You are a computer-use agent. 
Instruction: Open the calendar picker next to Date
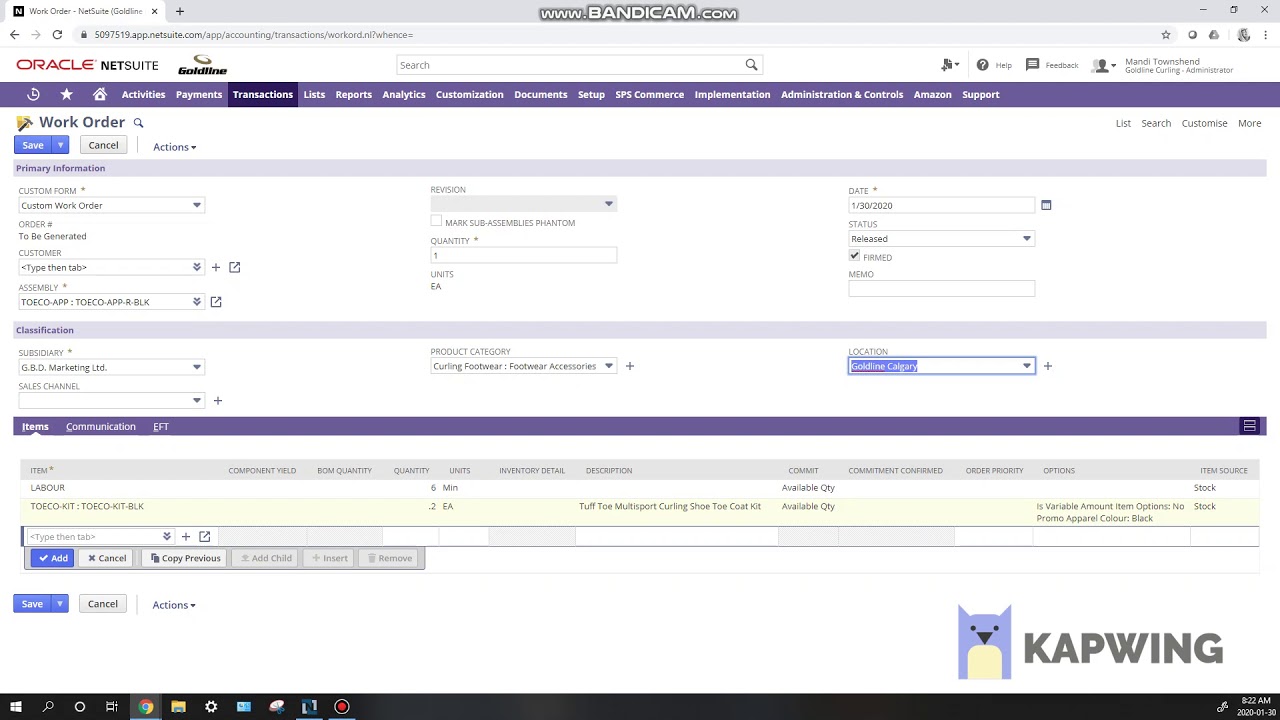tap(1046, 205)
